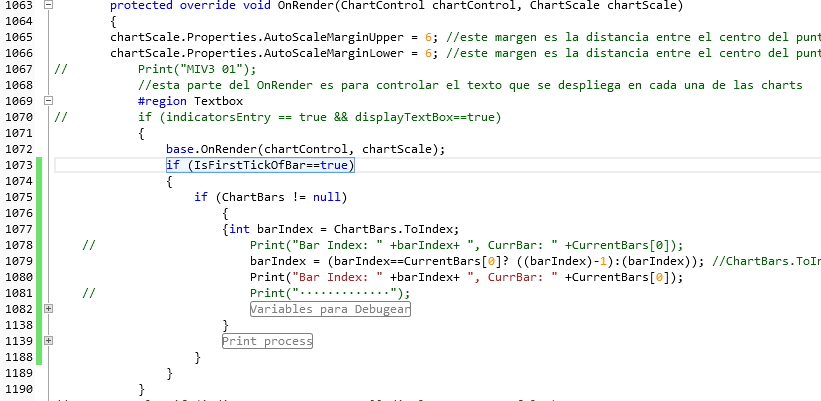821x401 pixels.
Task: Place the cursor on 'if (IsFirstTickOfBar==true)'
Action: coord(260,165)
